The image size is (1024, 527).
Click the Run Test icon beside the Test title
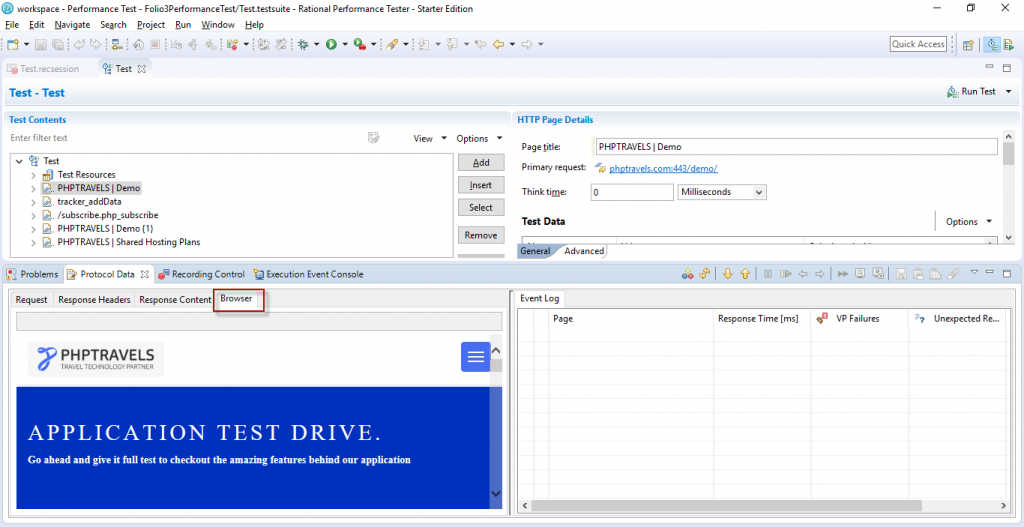click(953, 92)
